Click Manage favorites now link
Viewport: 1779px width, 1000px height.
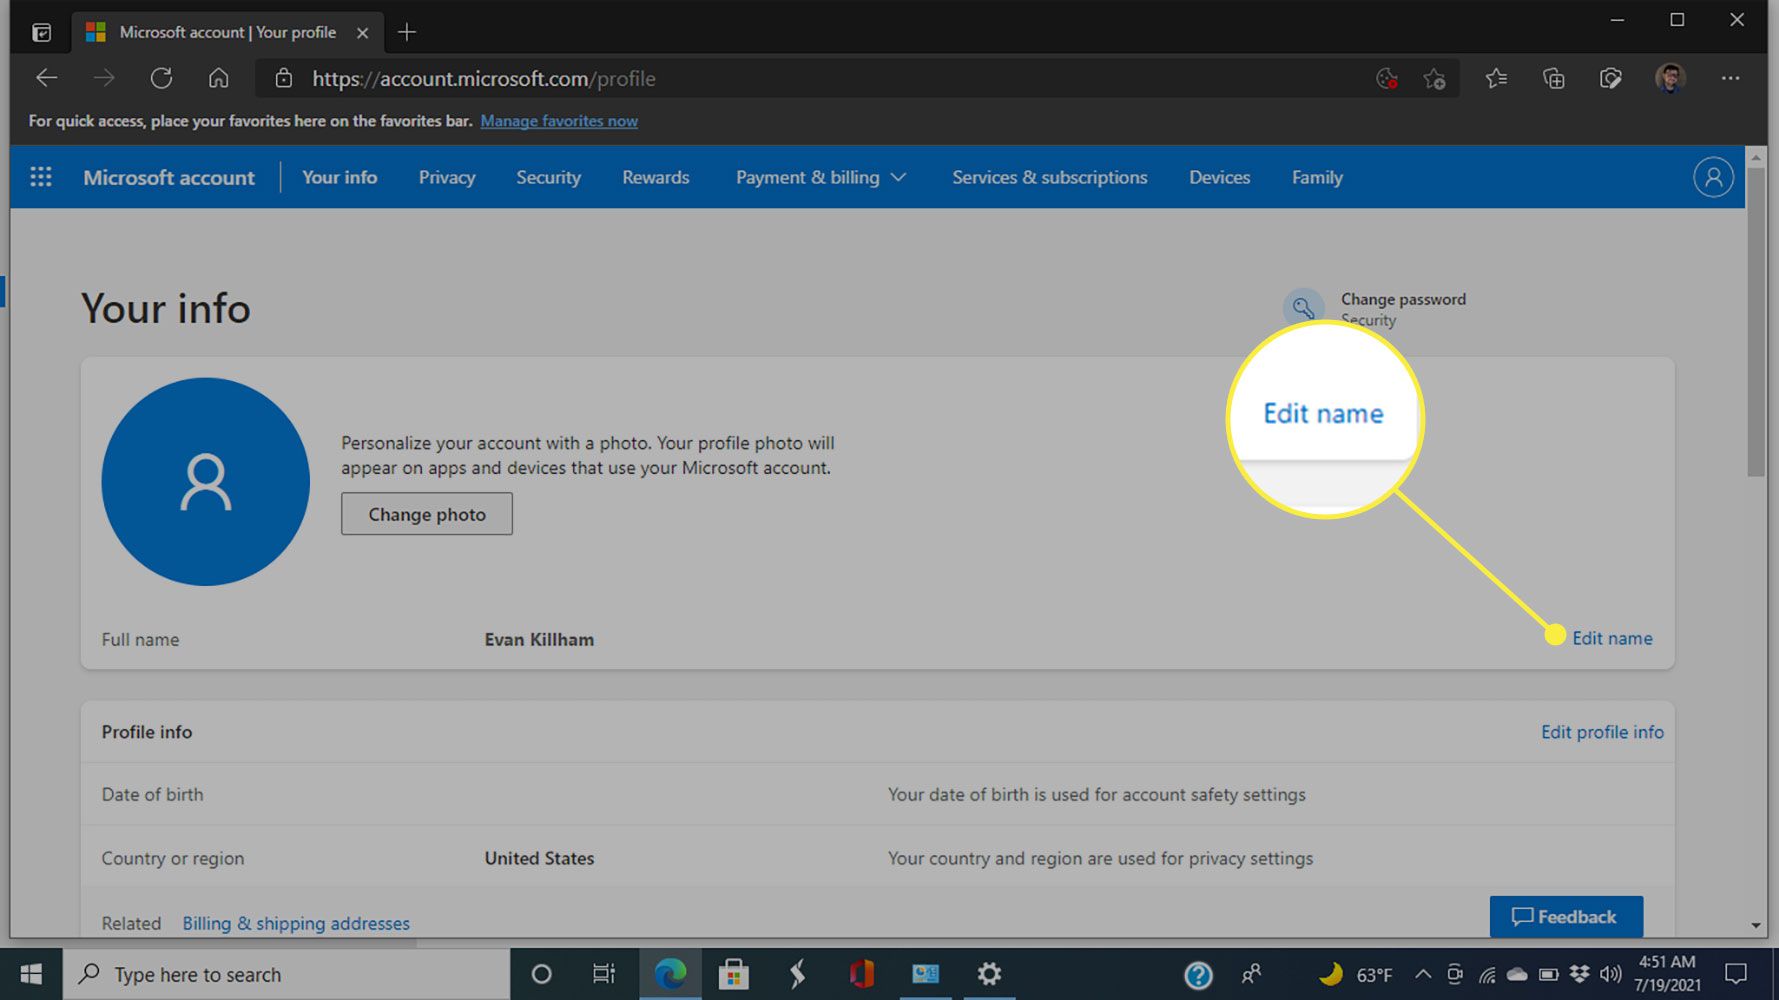pos(559,121)
